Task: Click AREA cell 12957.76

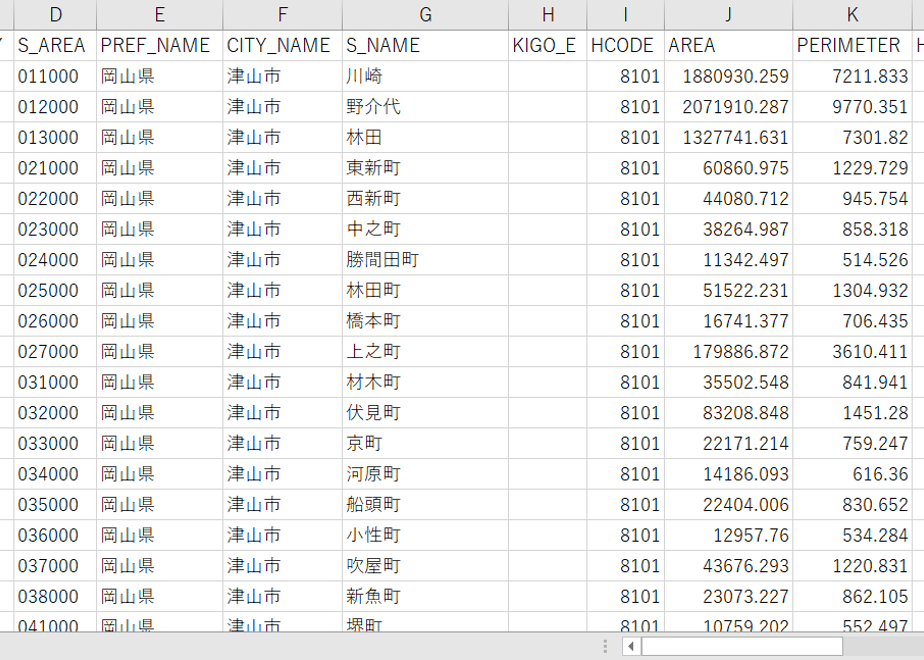Action: (729, 536)
